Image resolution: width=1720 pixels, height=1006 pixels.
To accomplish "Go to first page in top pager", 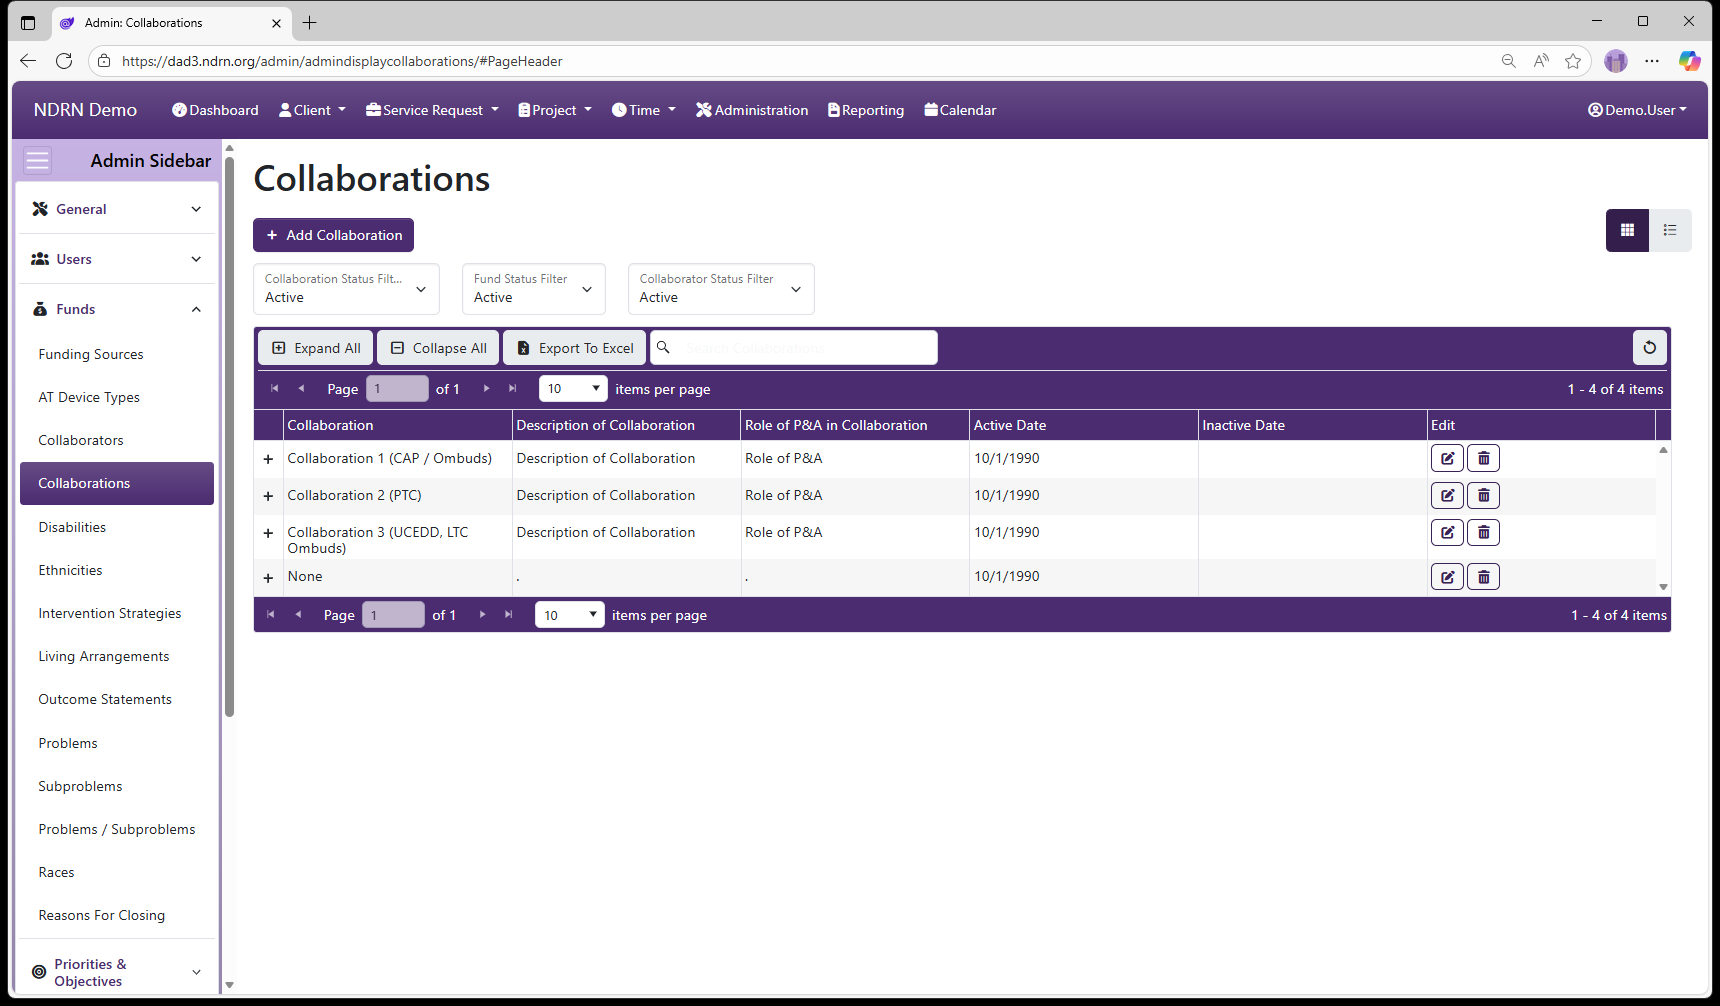I will click(x=274, y=388).
